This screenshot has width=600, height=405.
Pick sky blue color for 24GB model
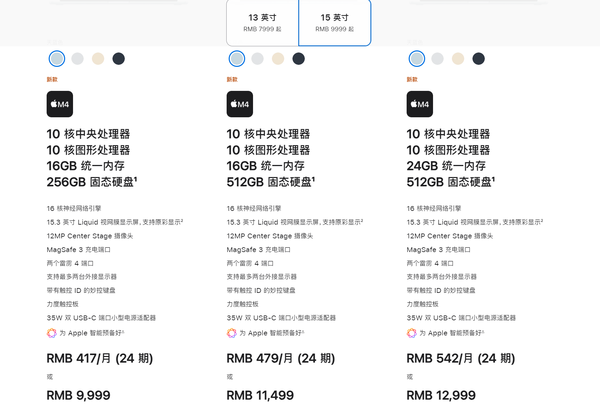pyautogui.click(x=417, y=59)
